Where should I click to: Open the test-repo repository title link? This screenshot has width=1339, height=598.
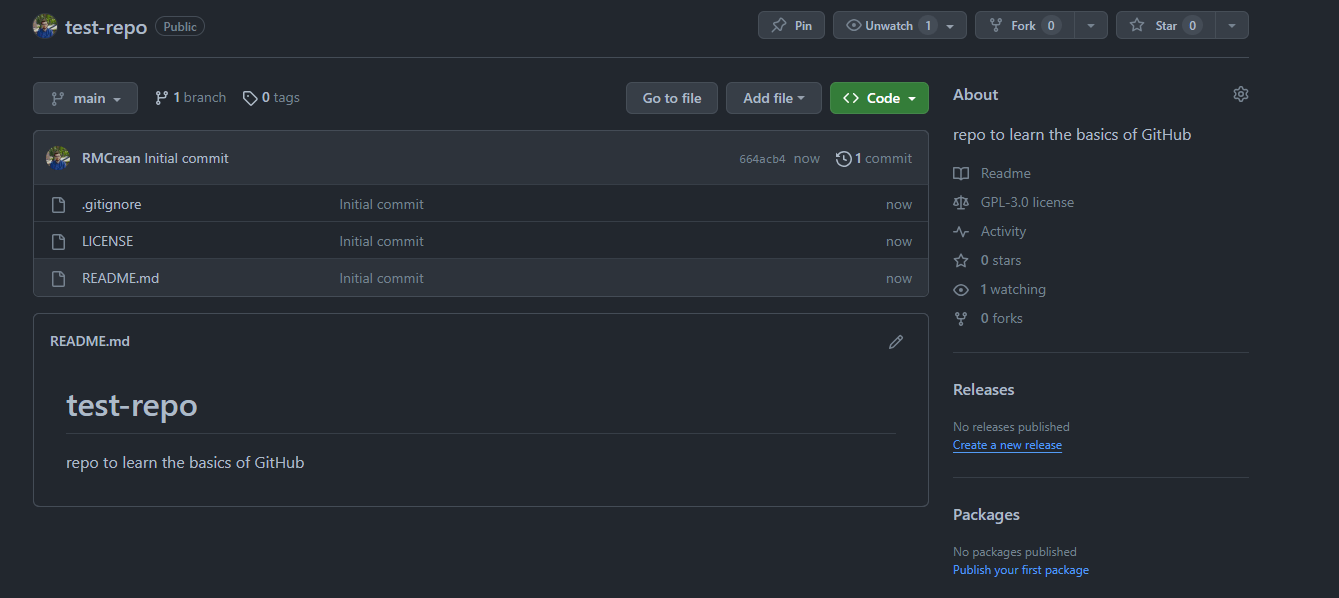pos(106,27)
